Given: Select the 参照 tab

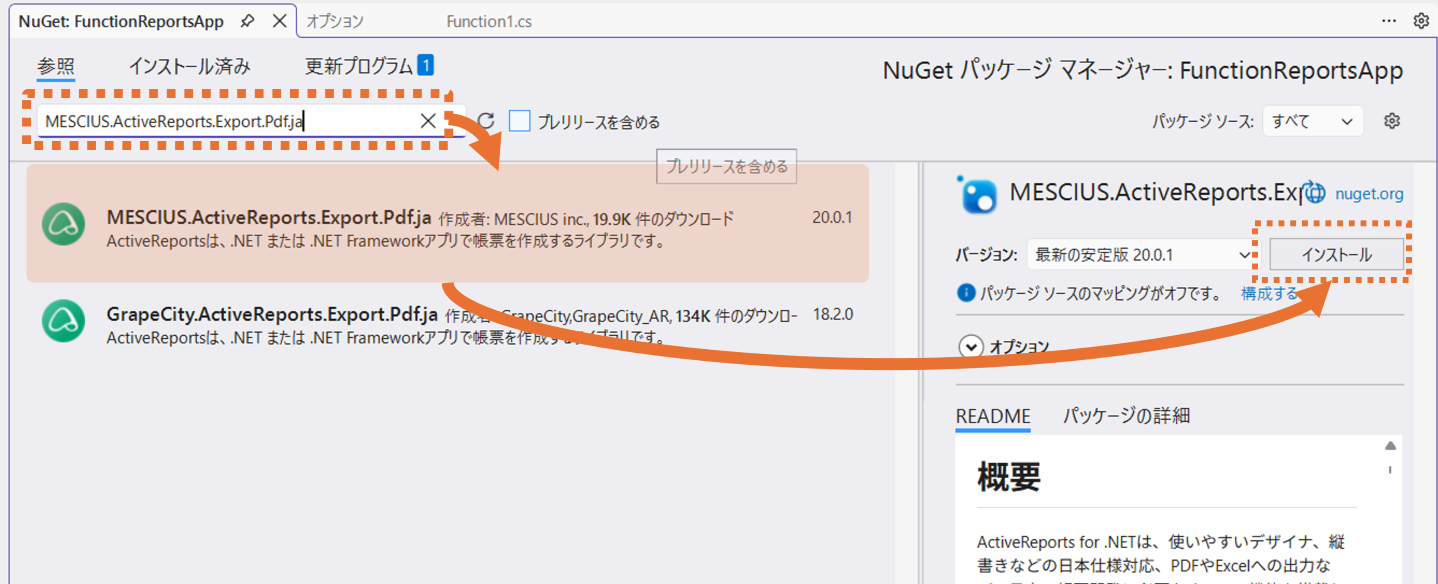Looking at the screenshot, I should [x=56, y=67].
